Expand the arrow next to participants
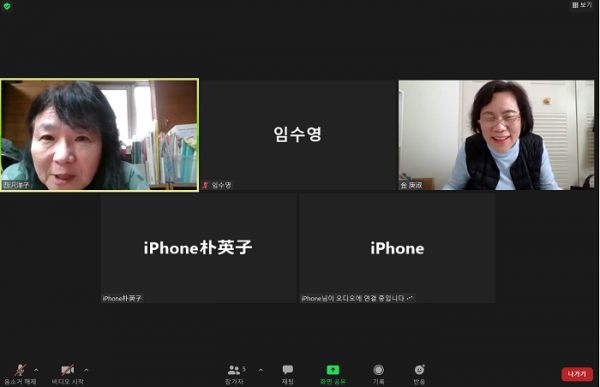The height and width of the screenshot is (387, 600). tap(261, 370)
